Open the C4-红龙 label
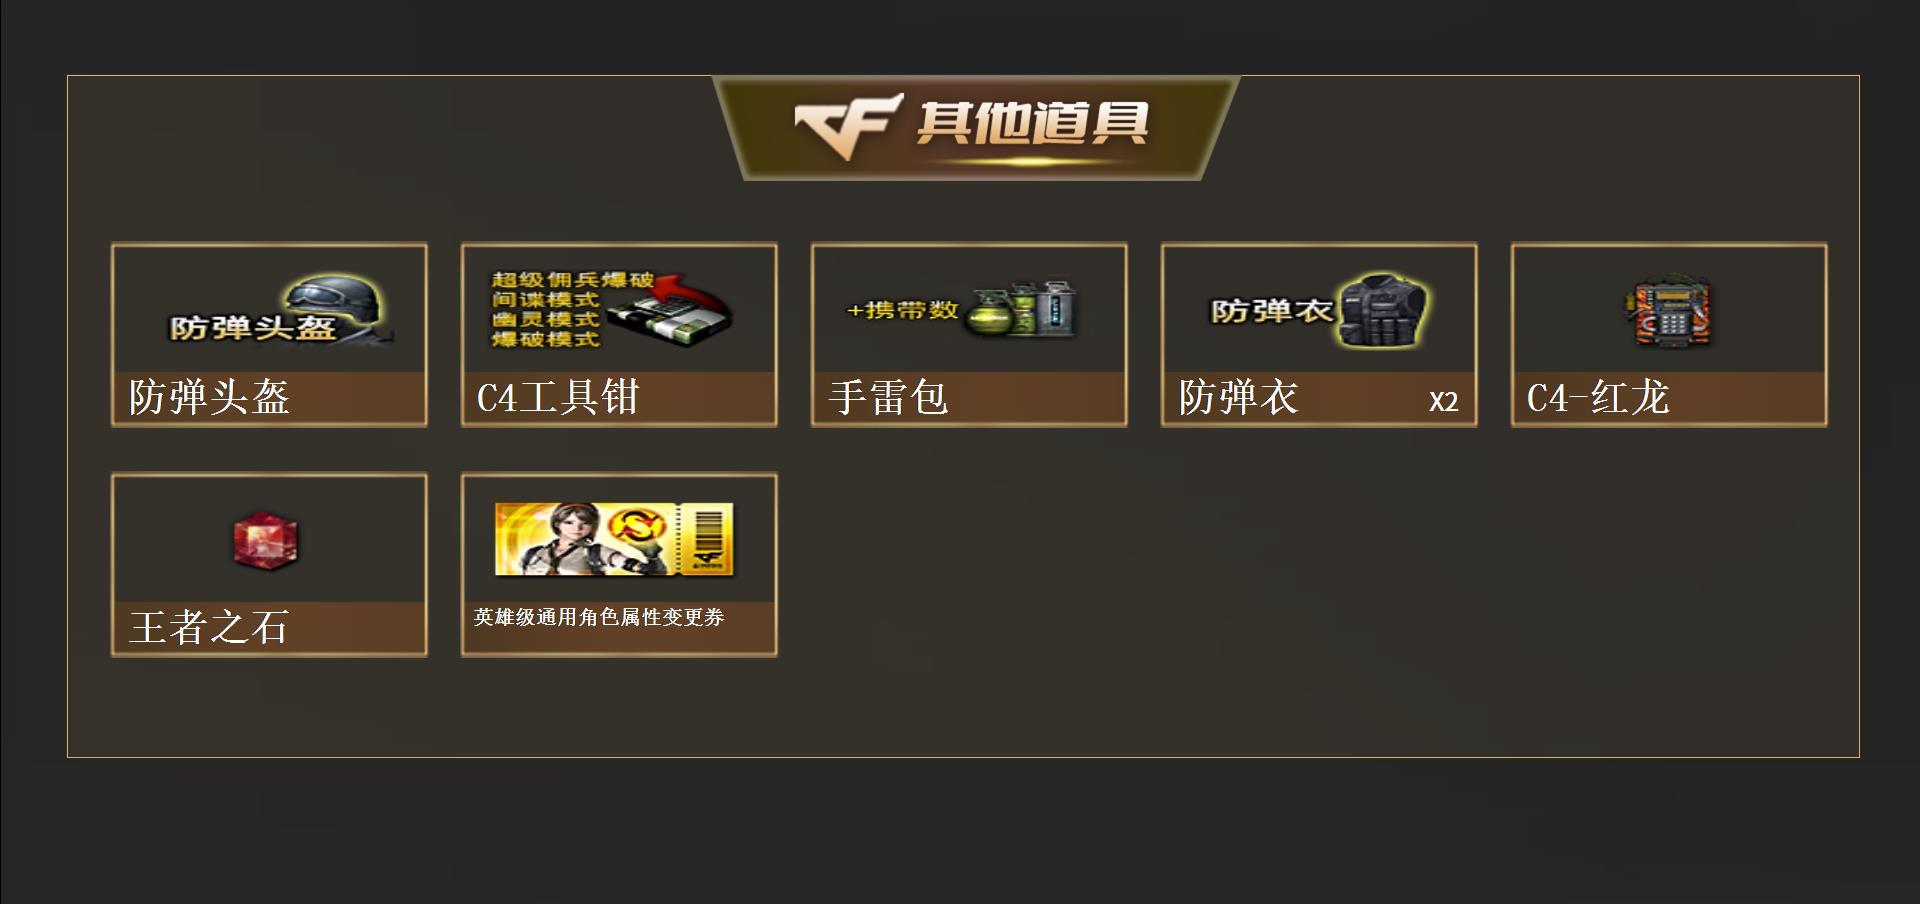This screenshot has height=904, width=1920. [x=1598, y=398]
